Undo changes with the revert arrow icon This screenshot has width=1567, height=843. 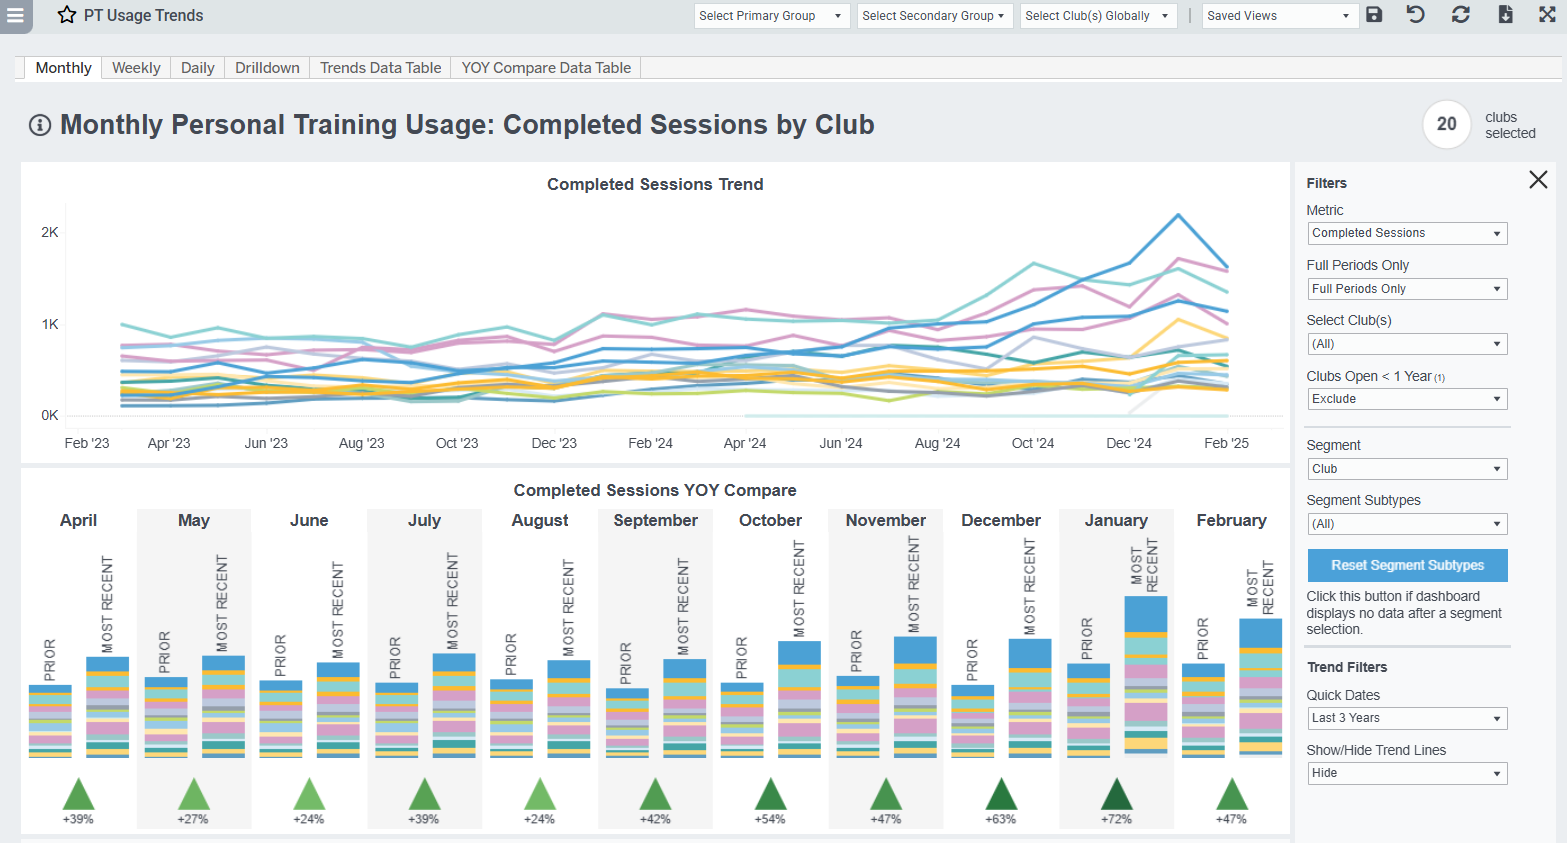(1415, 15)
